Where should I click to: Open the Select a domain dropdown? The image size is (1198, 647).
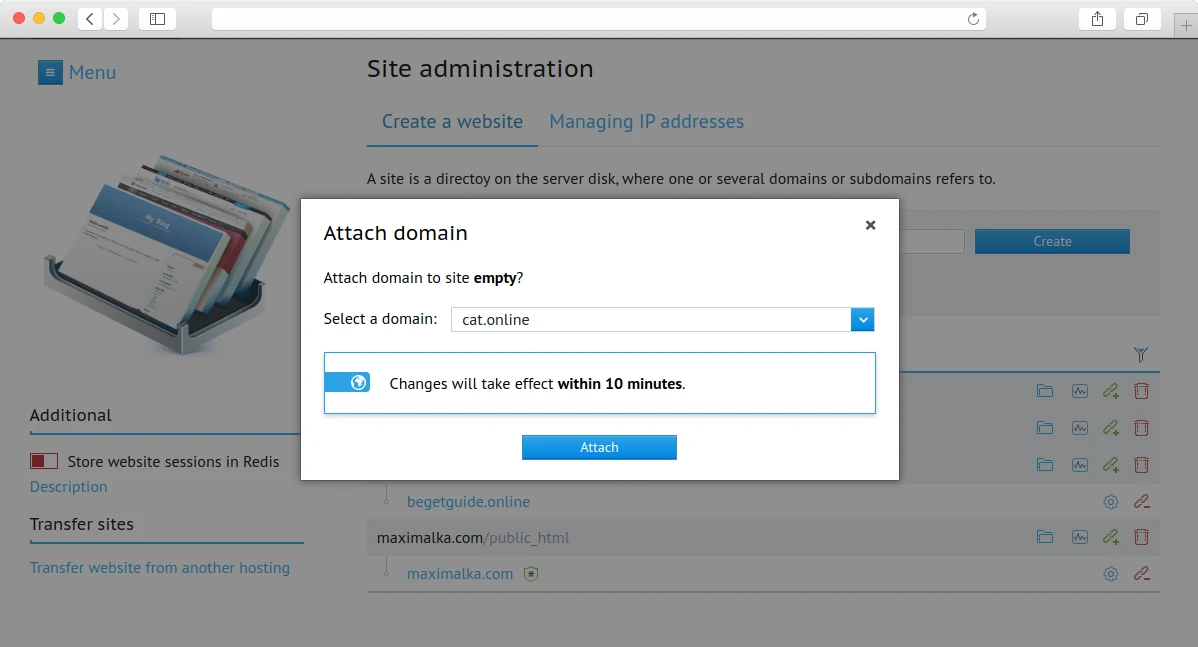862,319
